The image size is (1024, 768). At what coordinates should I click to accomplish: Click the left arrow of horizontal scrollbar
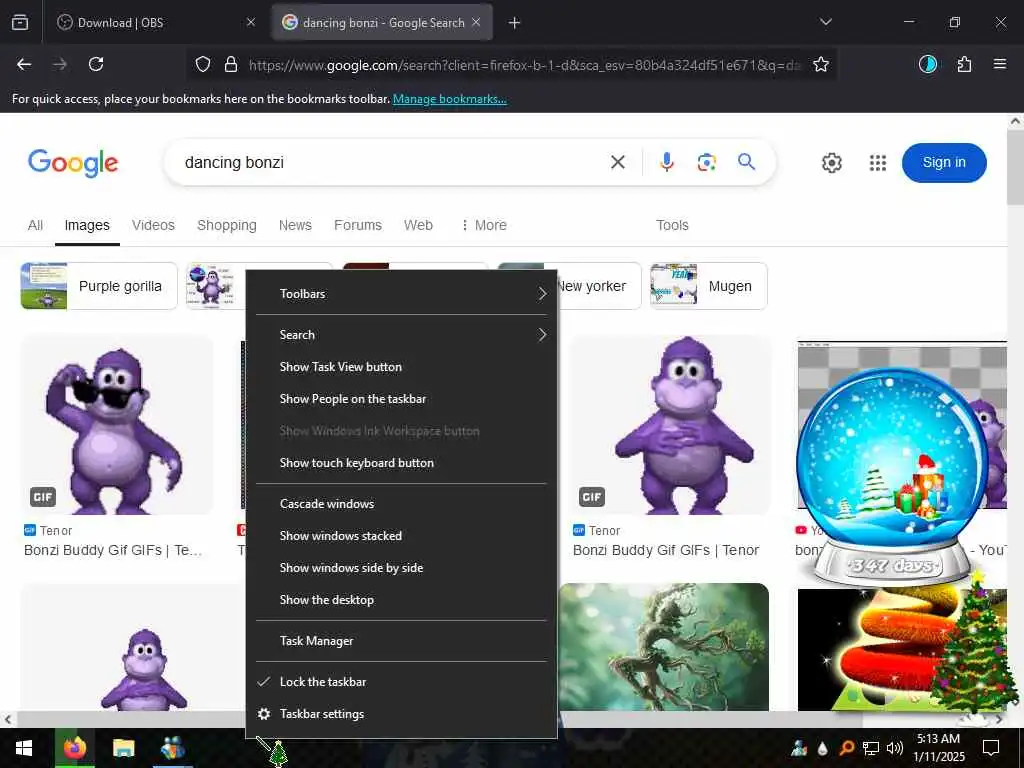(7, 720)
